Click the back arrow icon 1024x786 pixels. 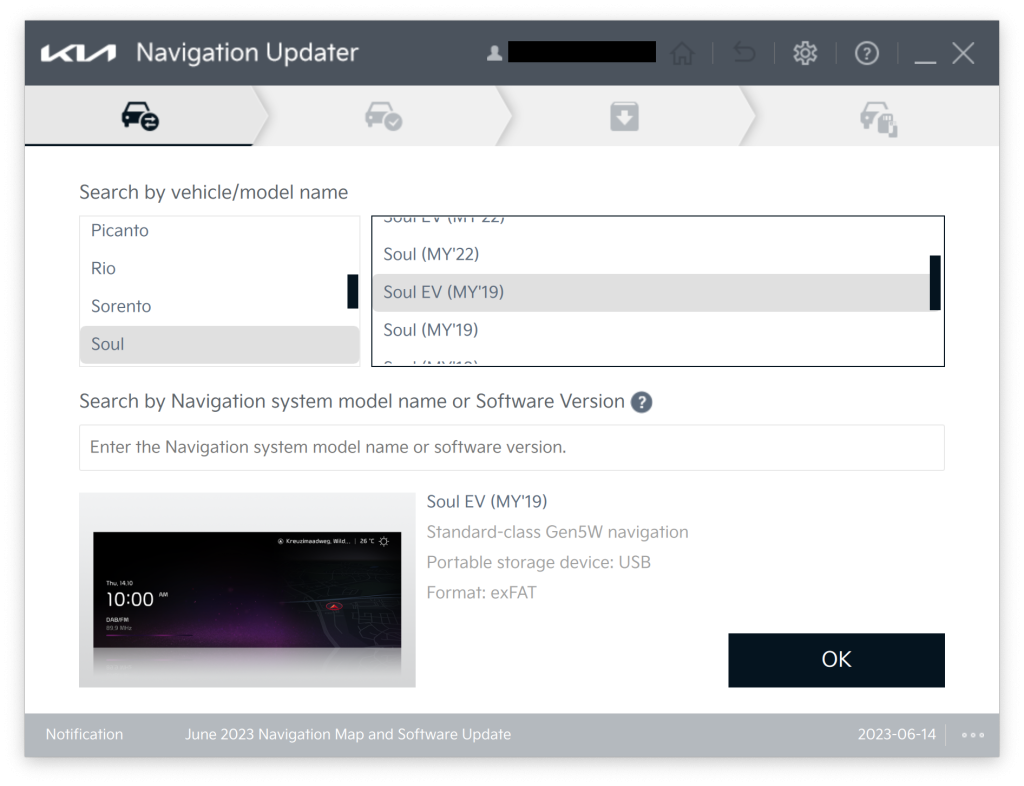click(x=744, y=52)
